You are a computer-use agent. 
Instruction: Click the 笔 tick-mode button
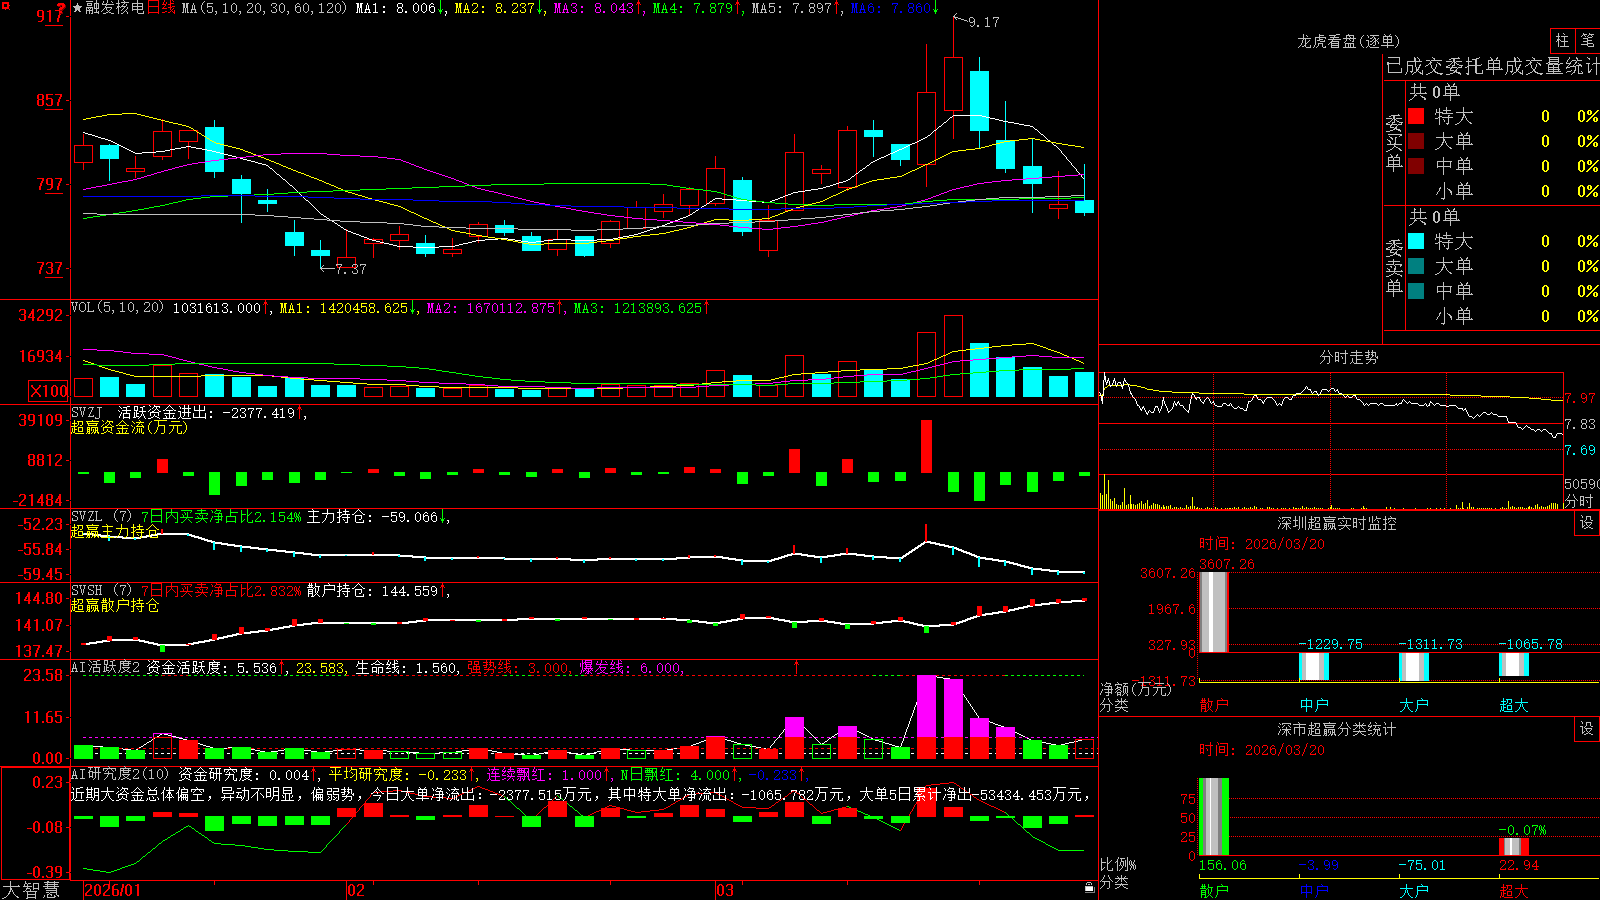1587,40
